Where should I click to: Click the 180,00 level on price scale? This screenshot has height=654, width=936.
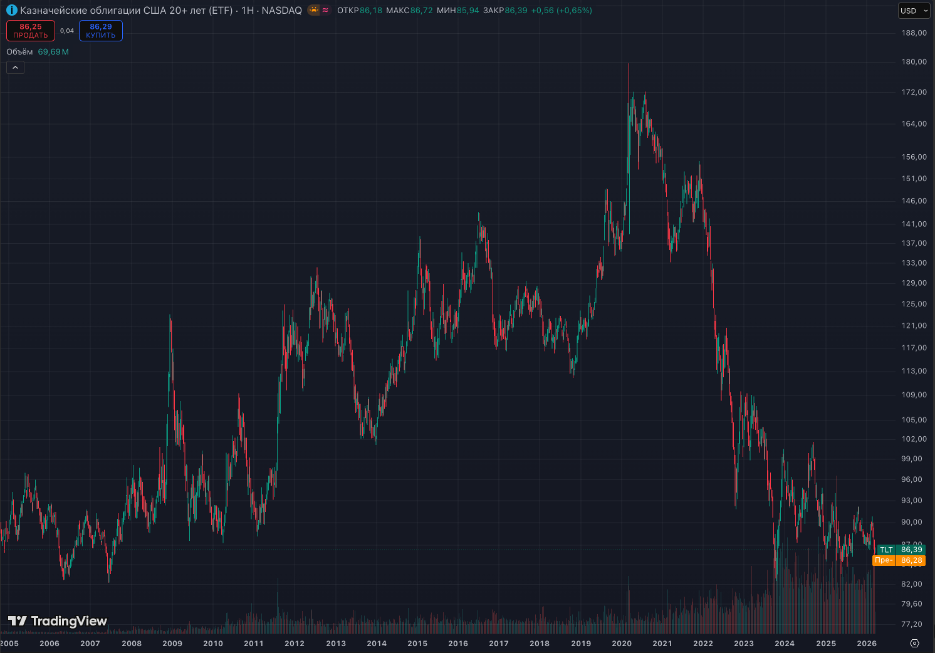[914, 62]
